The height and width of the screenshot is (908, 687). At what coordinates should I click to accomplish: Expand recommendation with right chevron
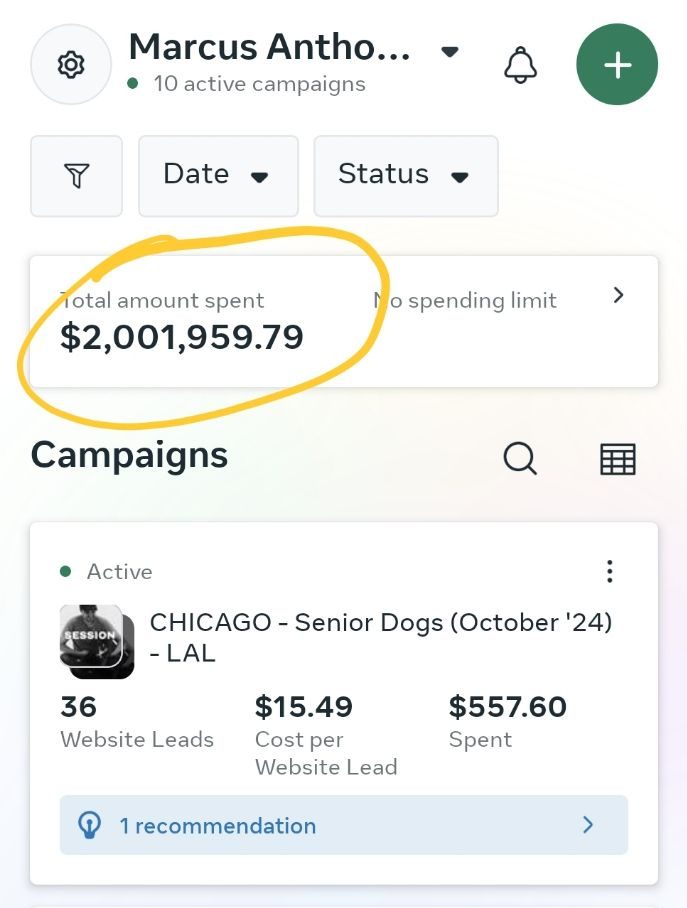click(x=588, y=825)
